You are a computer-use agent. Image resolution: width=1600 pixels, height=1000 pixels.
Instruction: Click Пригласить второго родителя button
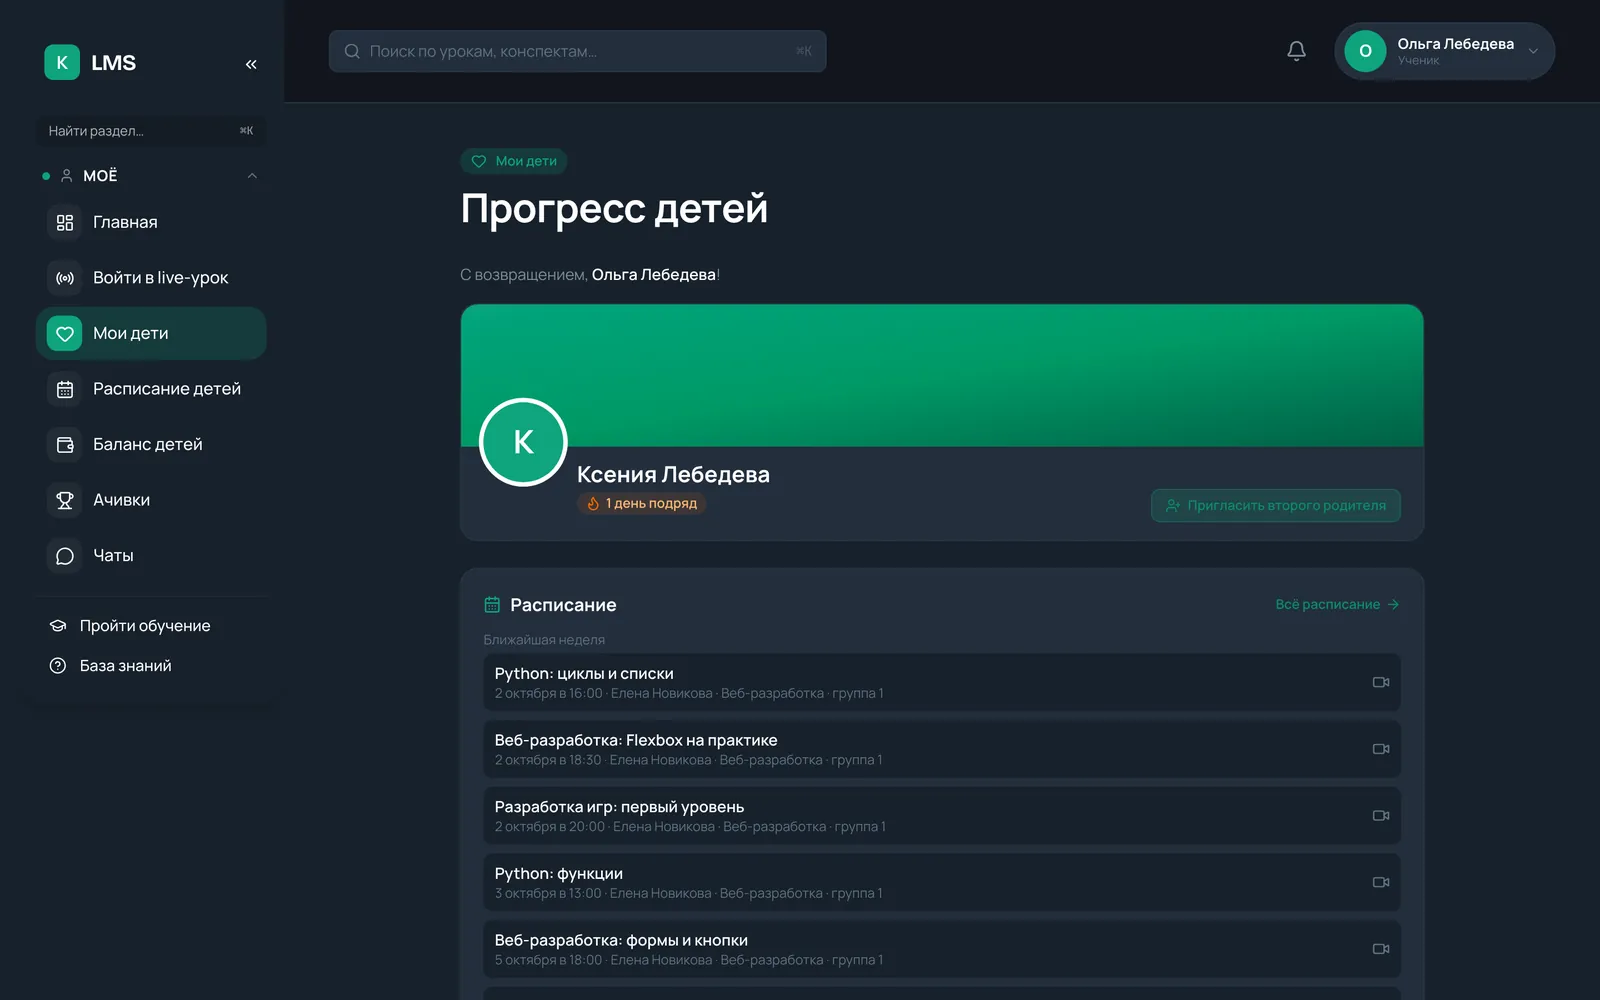[1275, 505]
